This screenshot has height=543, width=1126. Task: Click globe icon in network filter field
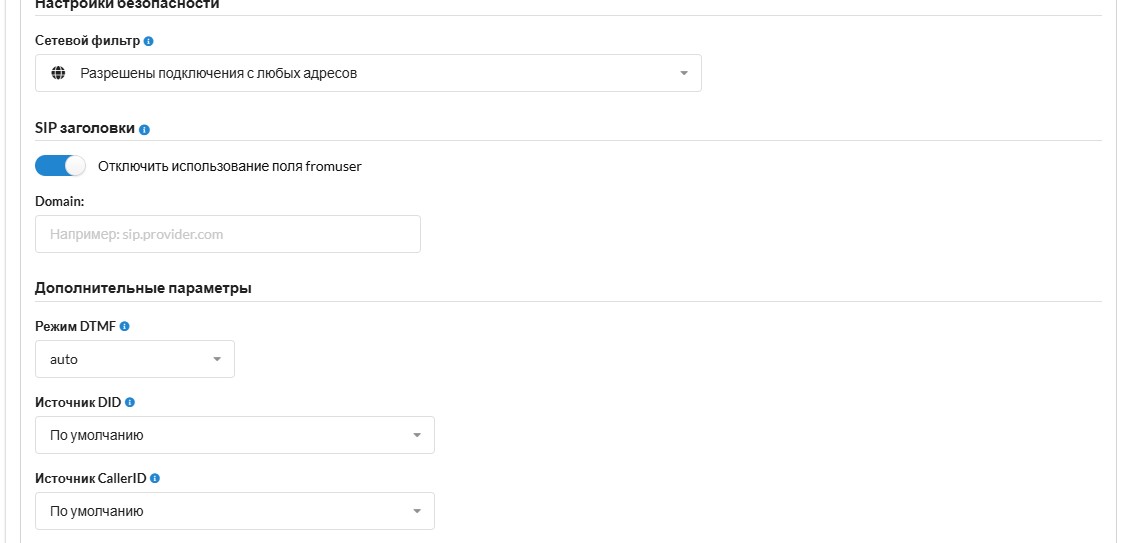pos(58,73)
